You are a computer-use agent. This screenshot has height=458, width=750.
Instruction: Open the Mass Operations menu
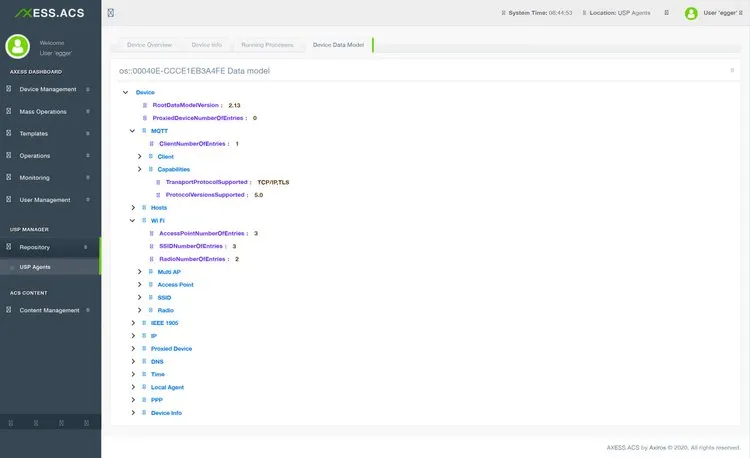(x=43, y=111)
